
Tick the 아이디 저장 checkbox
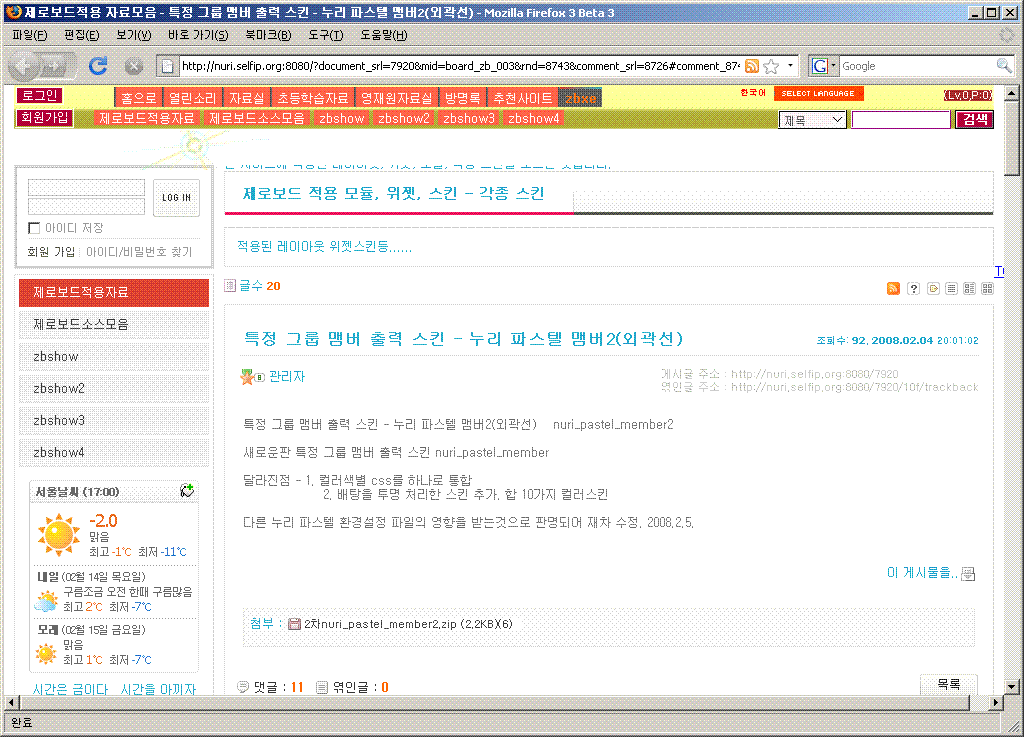[34, 228]
